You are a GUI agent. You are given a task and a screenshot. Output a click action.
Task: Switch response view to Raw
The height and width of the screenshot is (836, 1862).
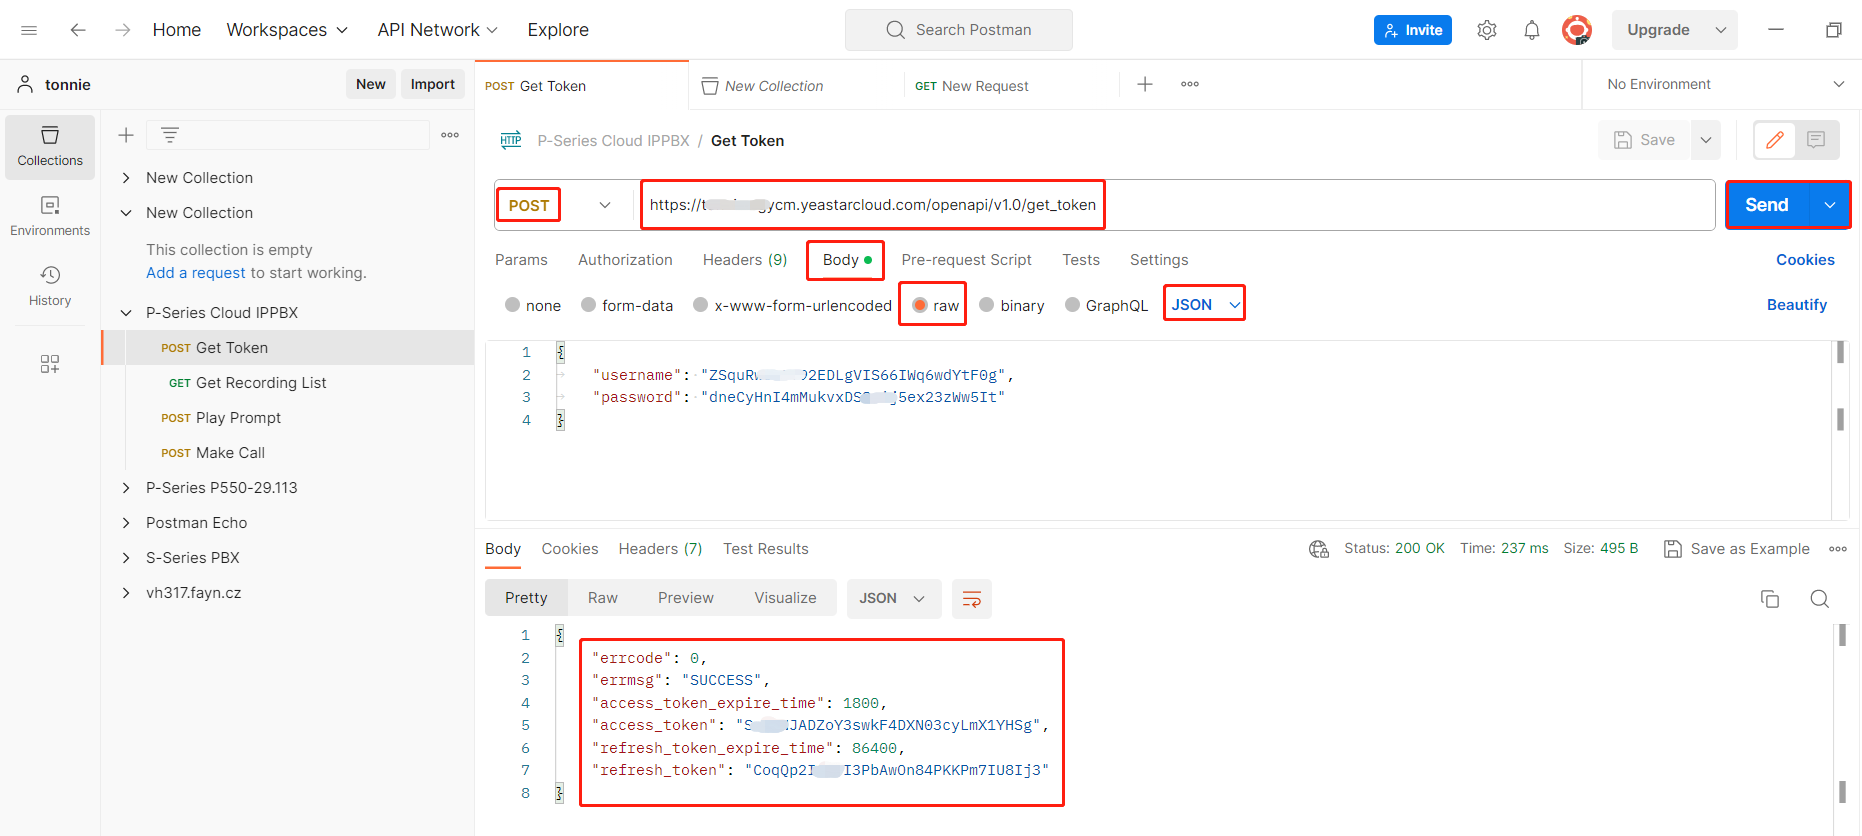point(602,598)
